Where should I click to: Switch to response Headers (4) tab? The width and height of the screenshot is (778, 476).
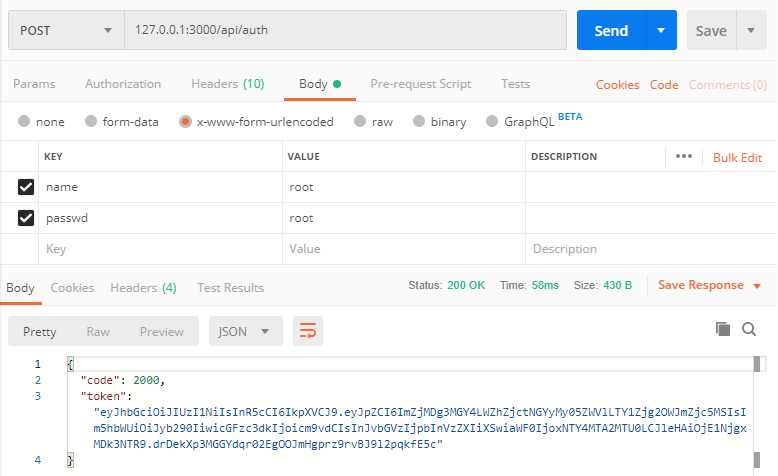coord(143,288)
